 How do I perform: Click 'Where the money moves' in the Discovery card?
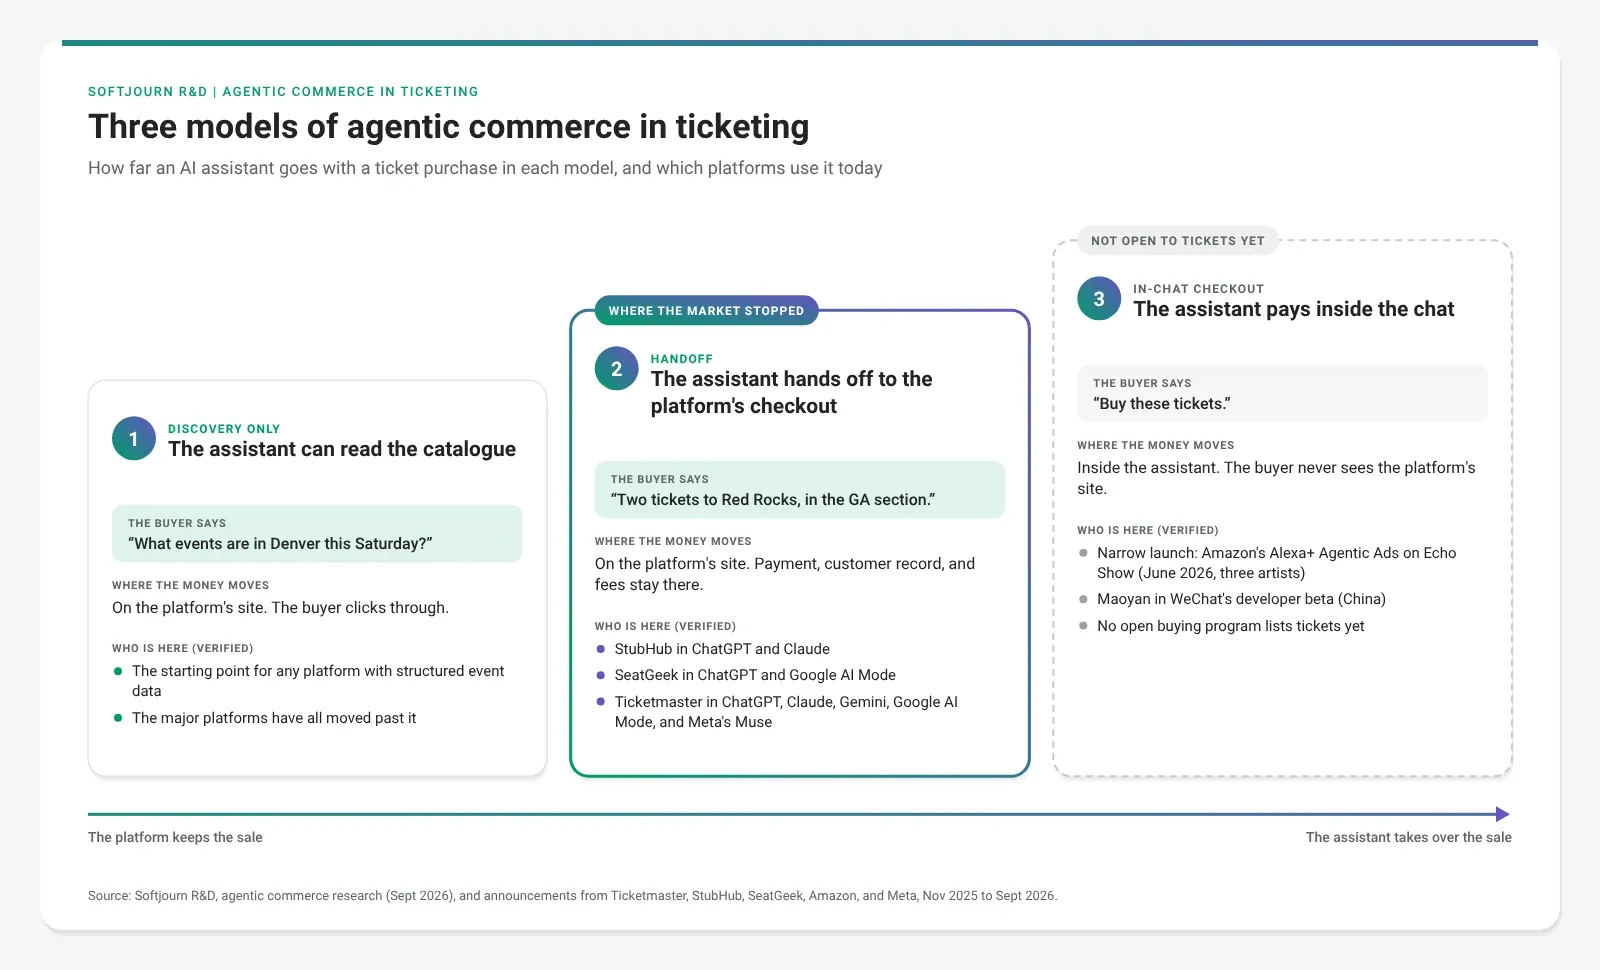(x=190, y=586)
